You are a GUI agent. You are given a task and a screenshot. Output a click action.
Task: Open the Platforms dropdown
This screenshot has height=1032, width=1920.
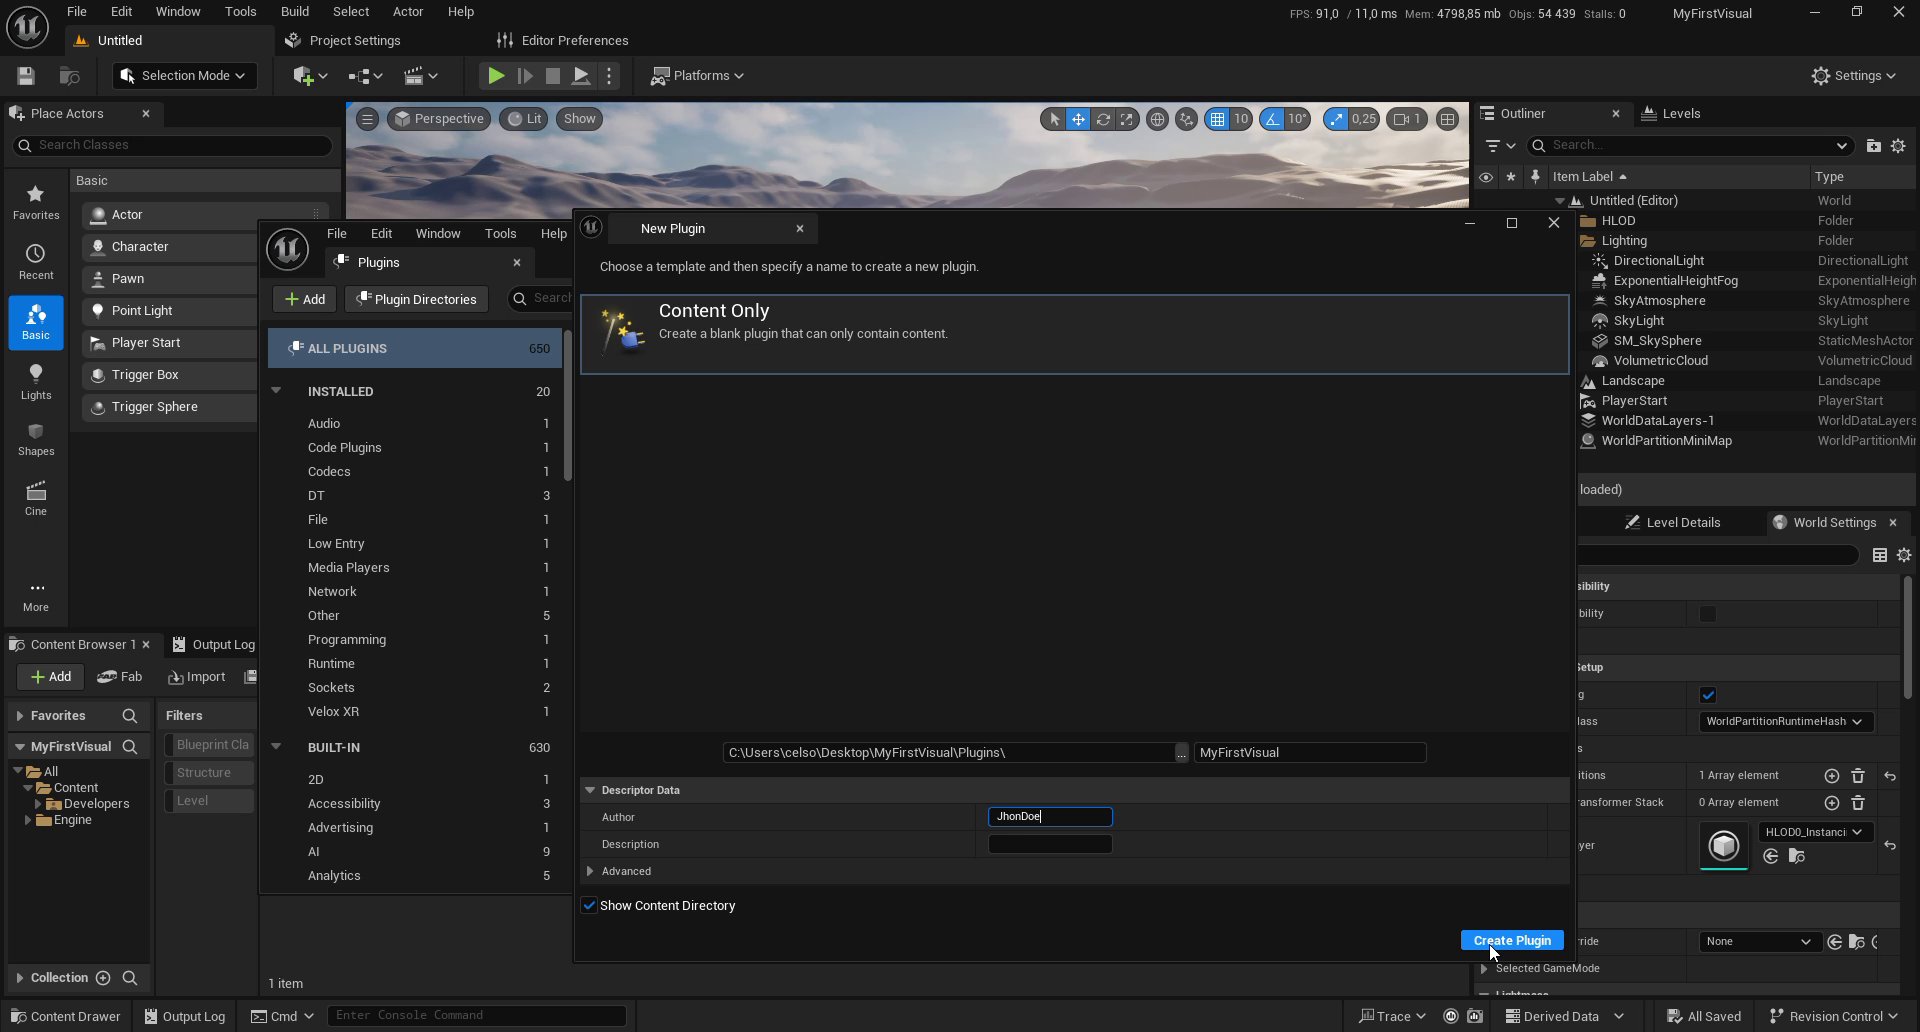click(x=697, y=76)
